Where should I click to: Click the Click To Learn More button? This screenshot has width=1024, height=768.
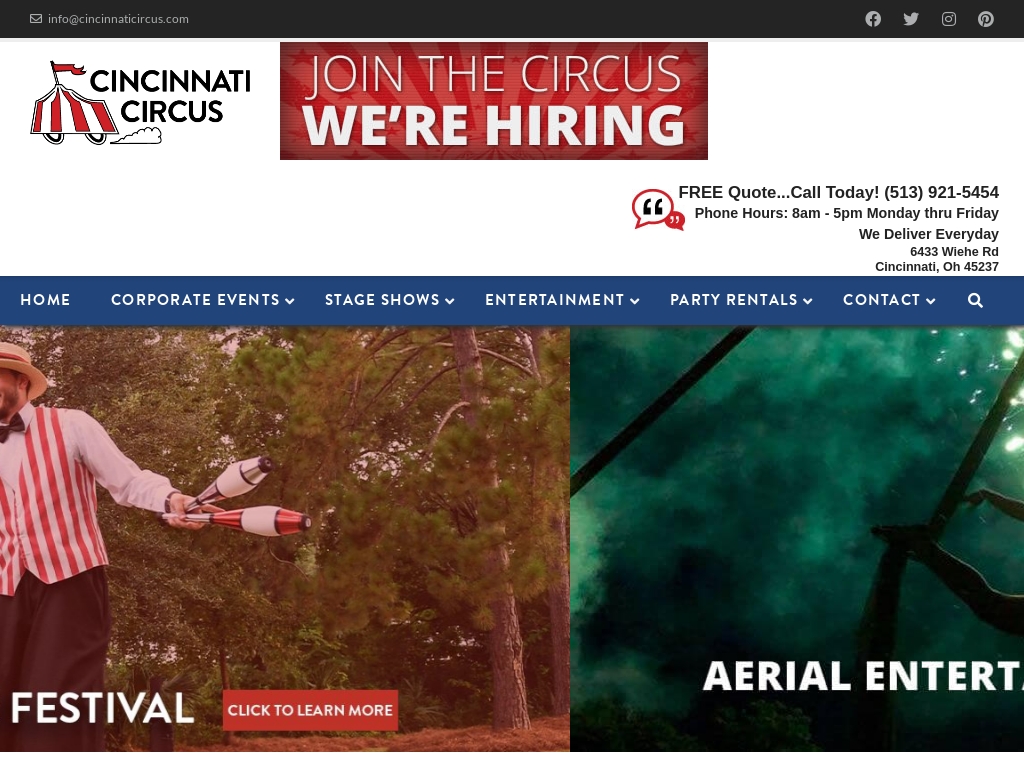pos(310,710)
